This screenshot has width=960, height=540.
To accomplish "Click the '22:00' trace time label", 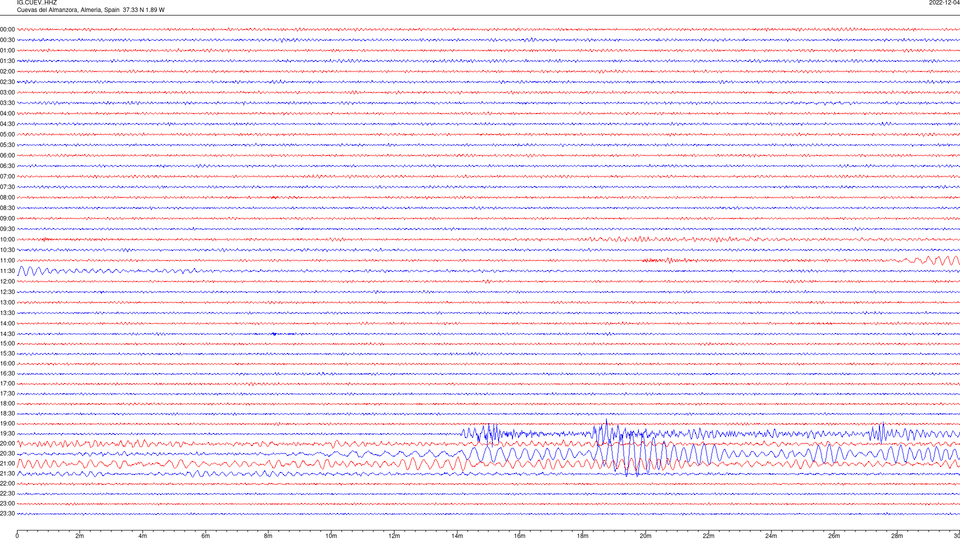I will (x=7, y=484).
